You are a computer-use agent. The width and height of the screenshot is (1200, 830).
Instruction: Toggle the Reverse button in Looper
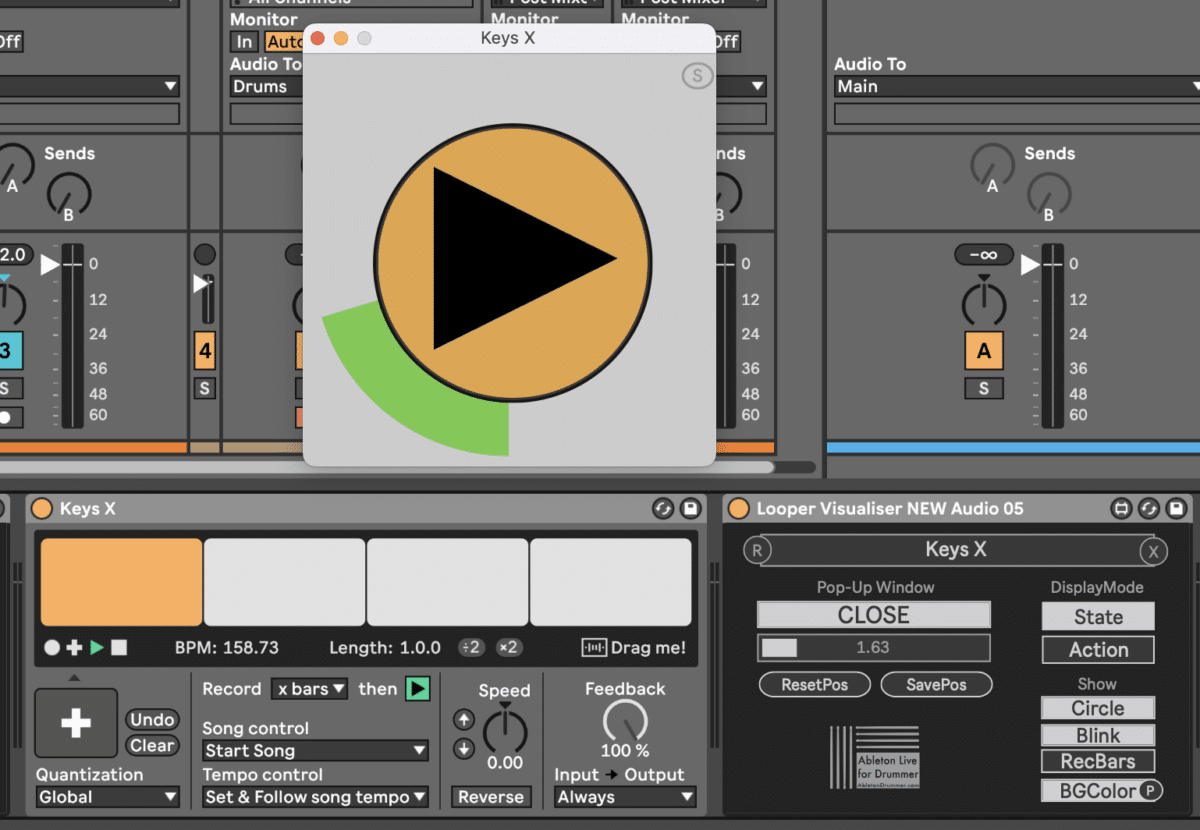point(491,797)
